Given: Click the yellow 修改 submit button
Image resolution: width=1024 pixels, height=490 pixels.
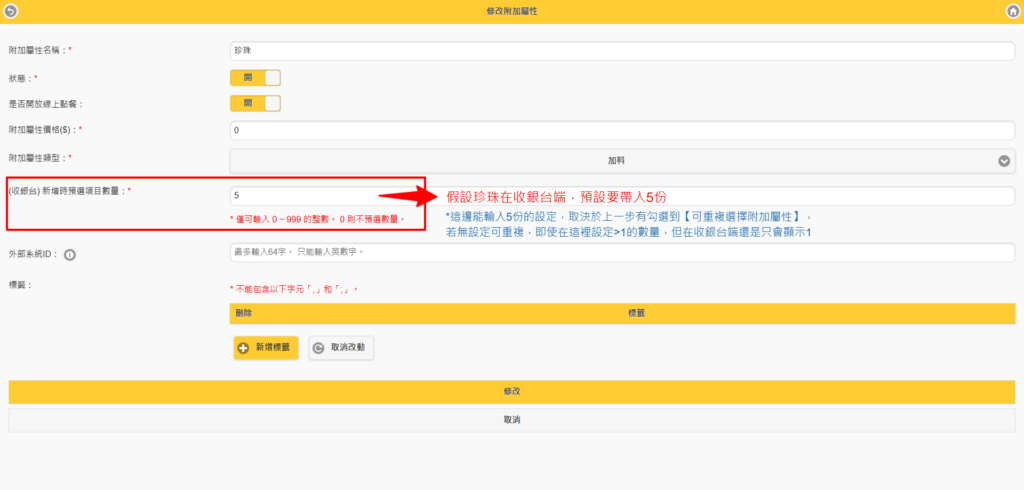Looking at the screenshot, I should (512, 392).
